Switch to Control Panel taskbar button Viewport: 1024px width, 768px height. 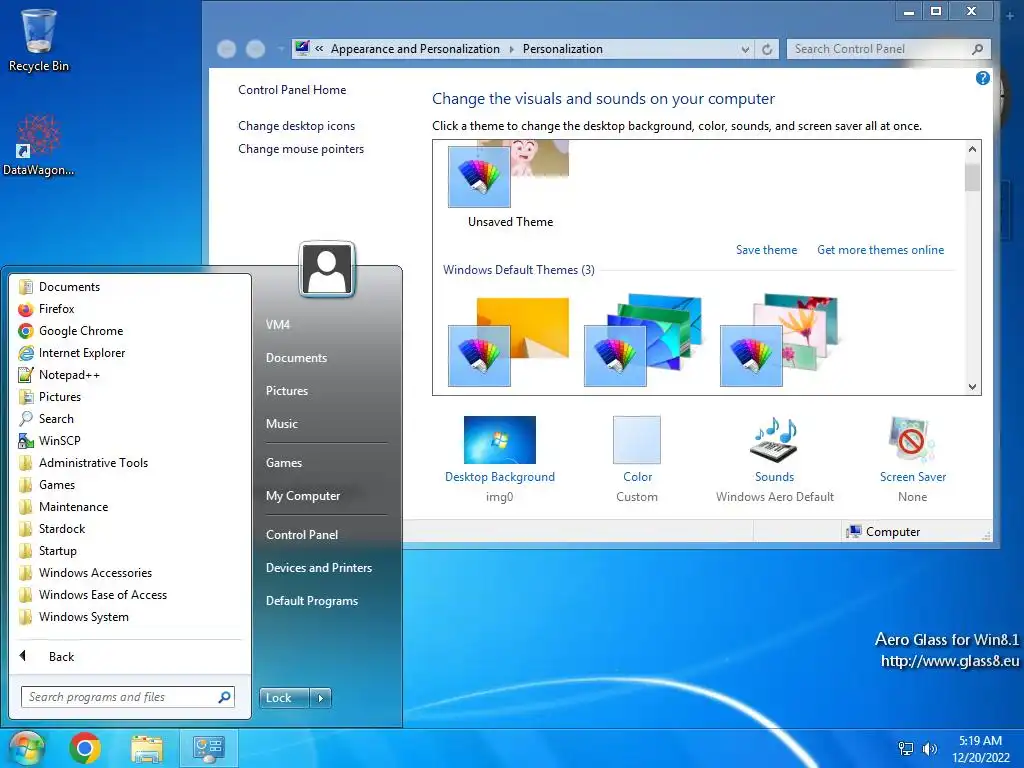tap(208, 749)
